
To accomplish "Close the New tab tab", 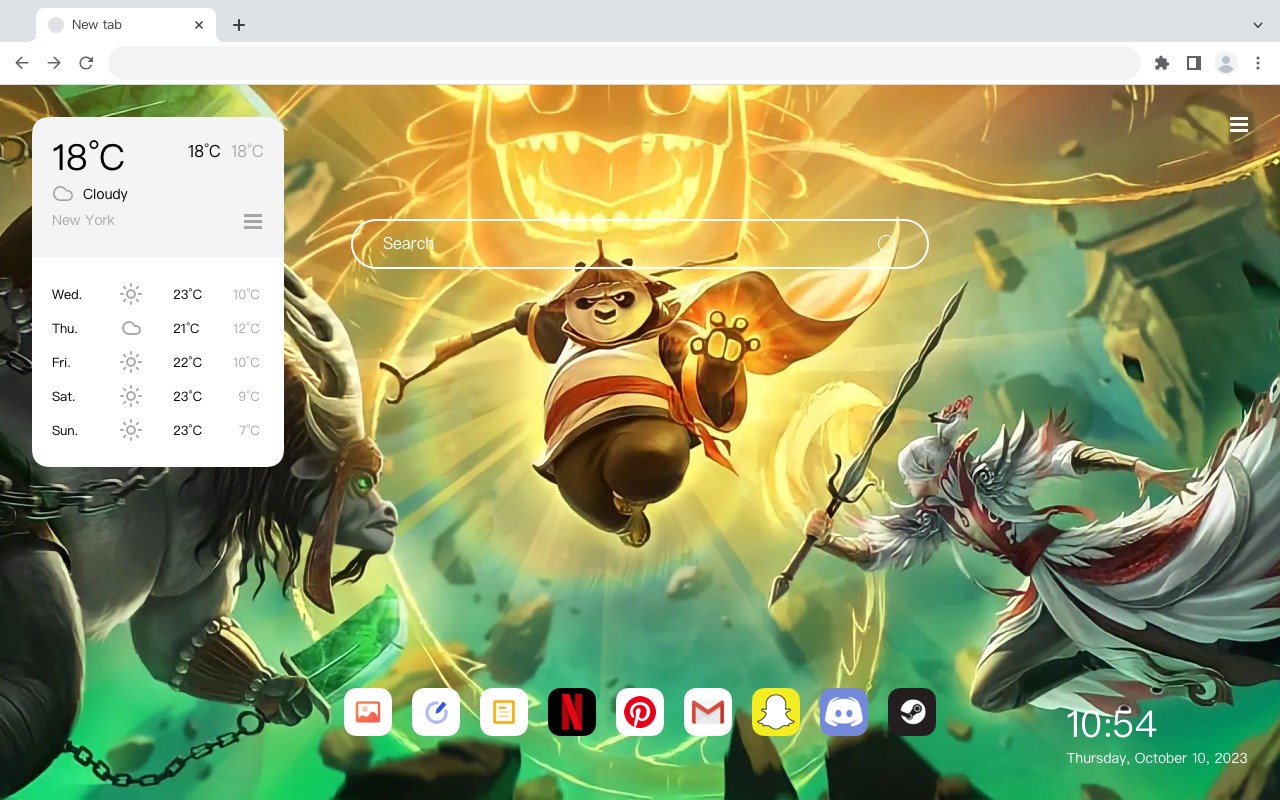I will coord(199,25).
